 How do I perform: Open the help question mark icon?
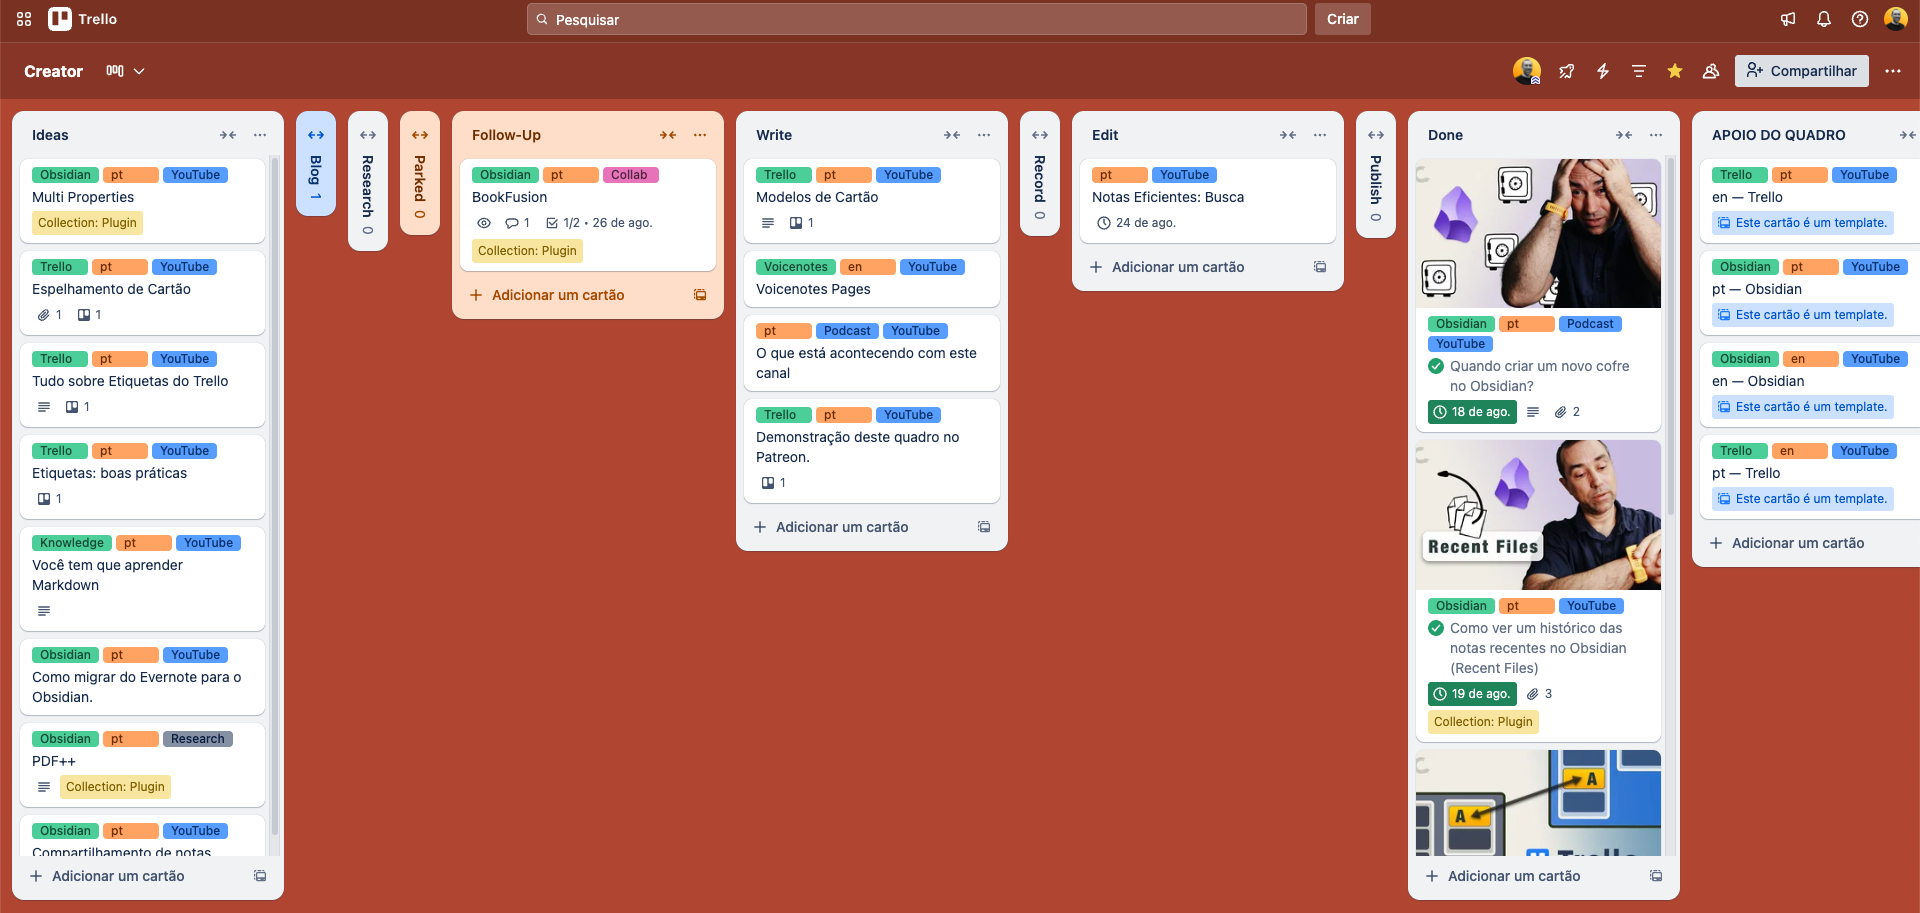(1860, 19)
